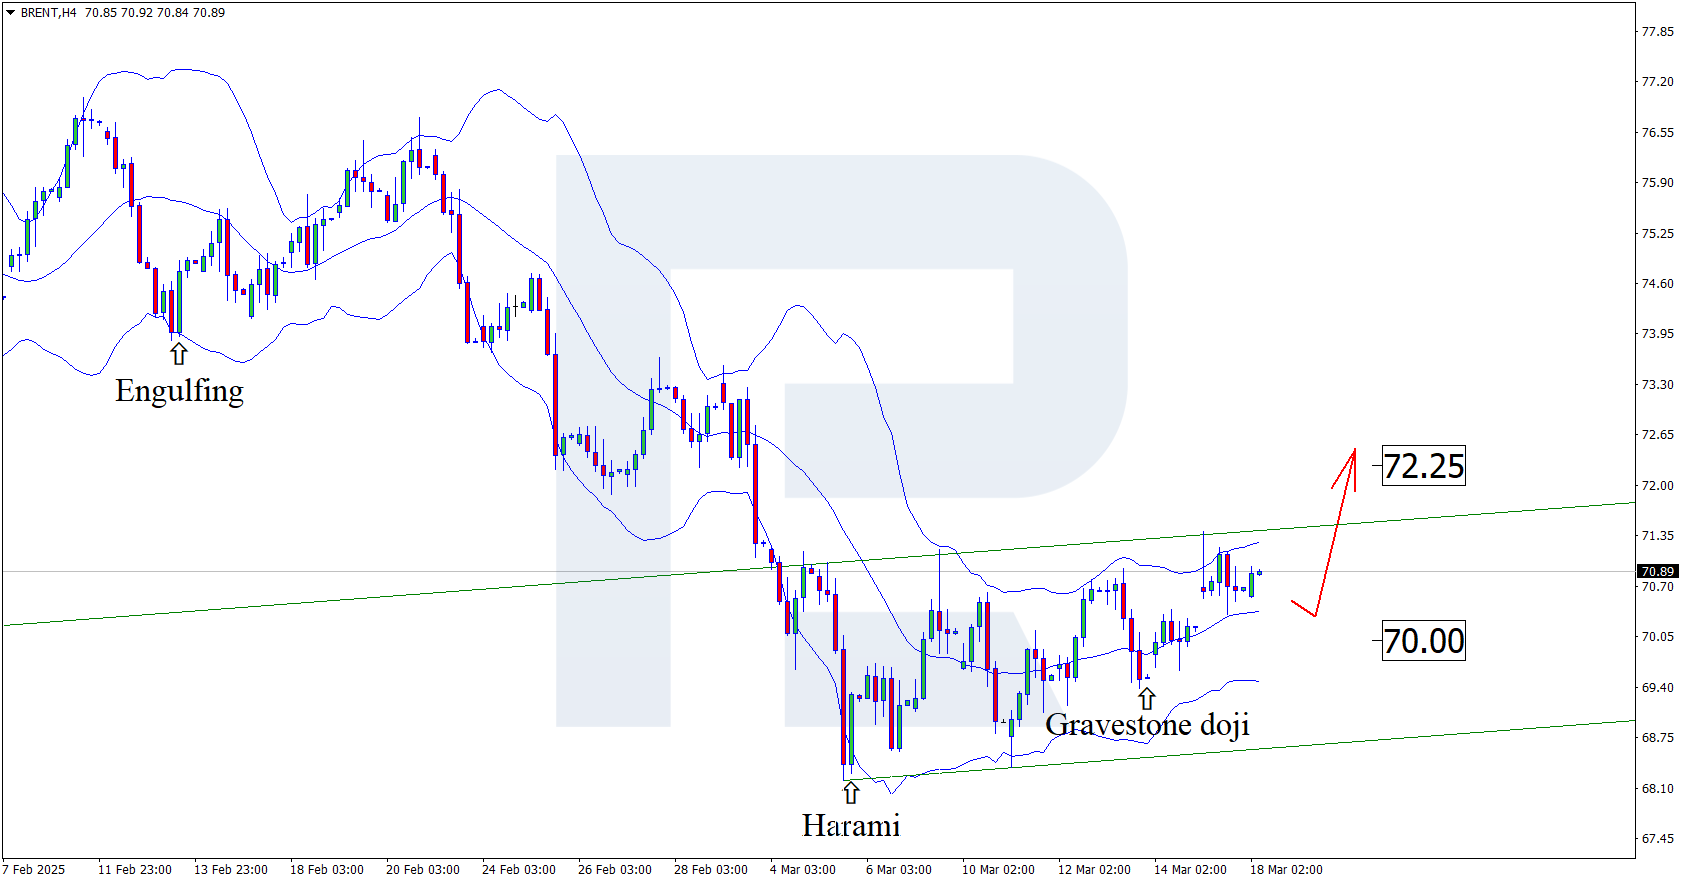Viewport: 1685px width, 882px height.
Task: Select the current price tag 70.89
Action: (1657, 572)
